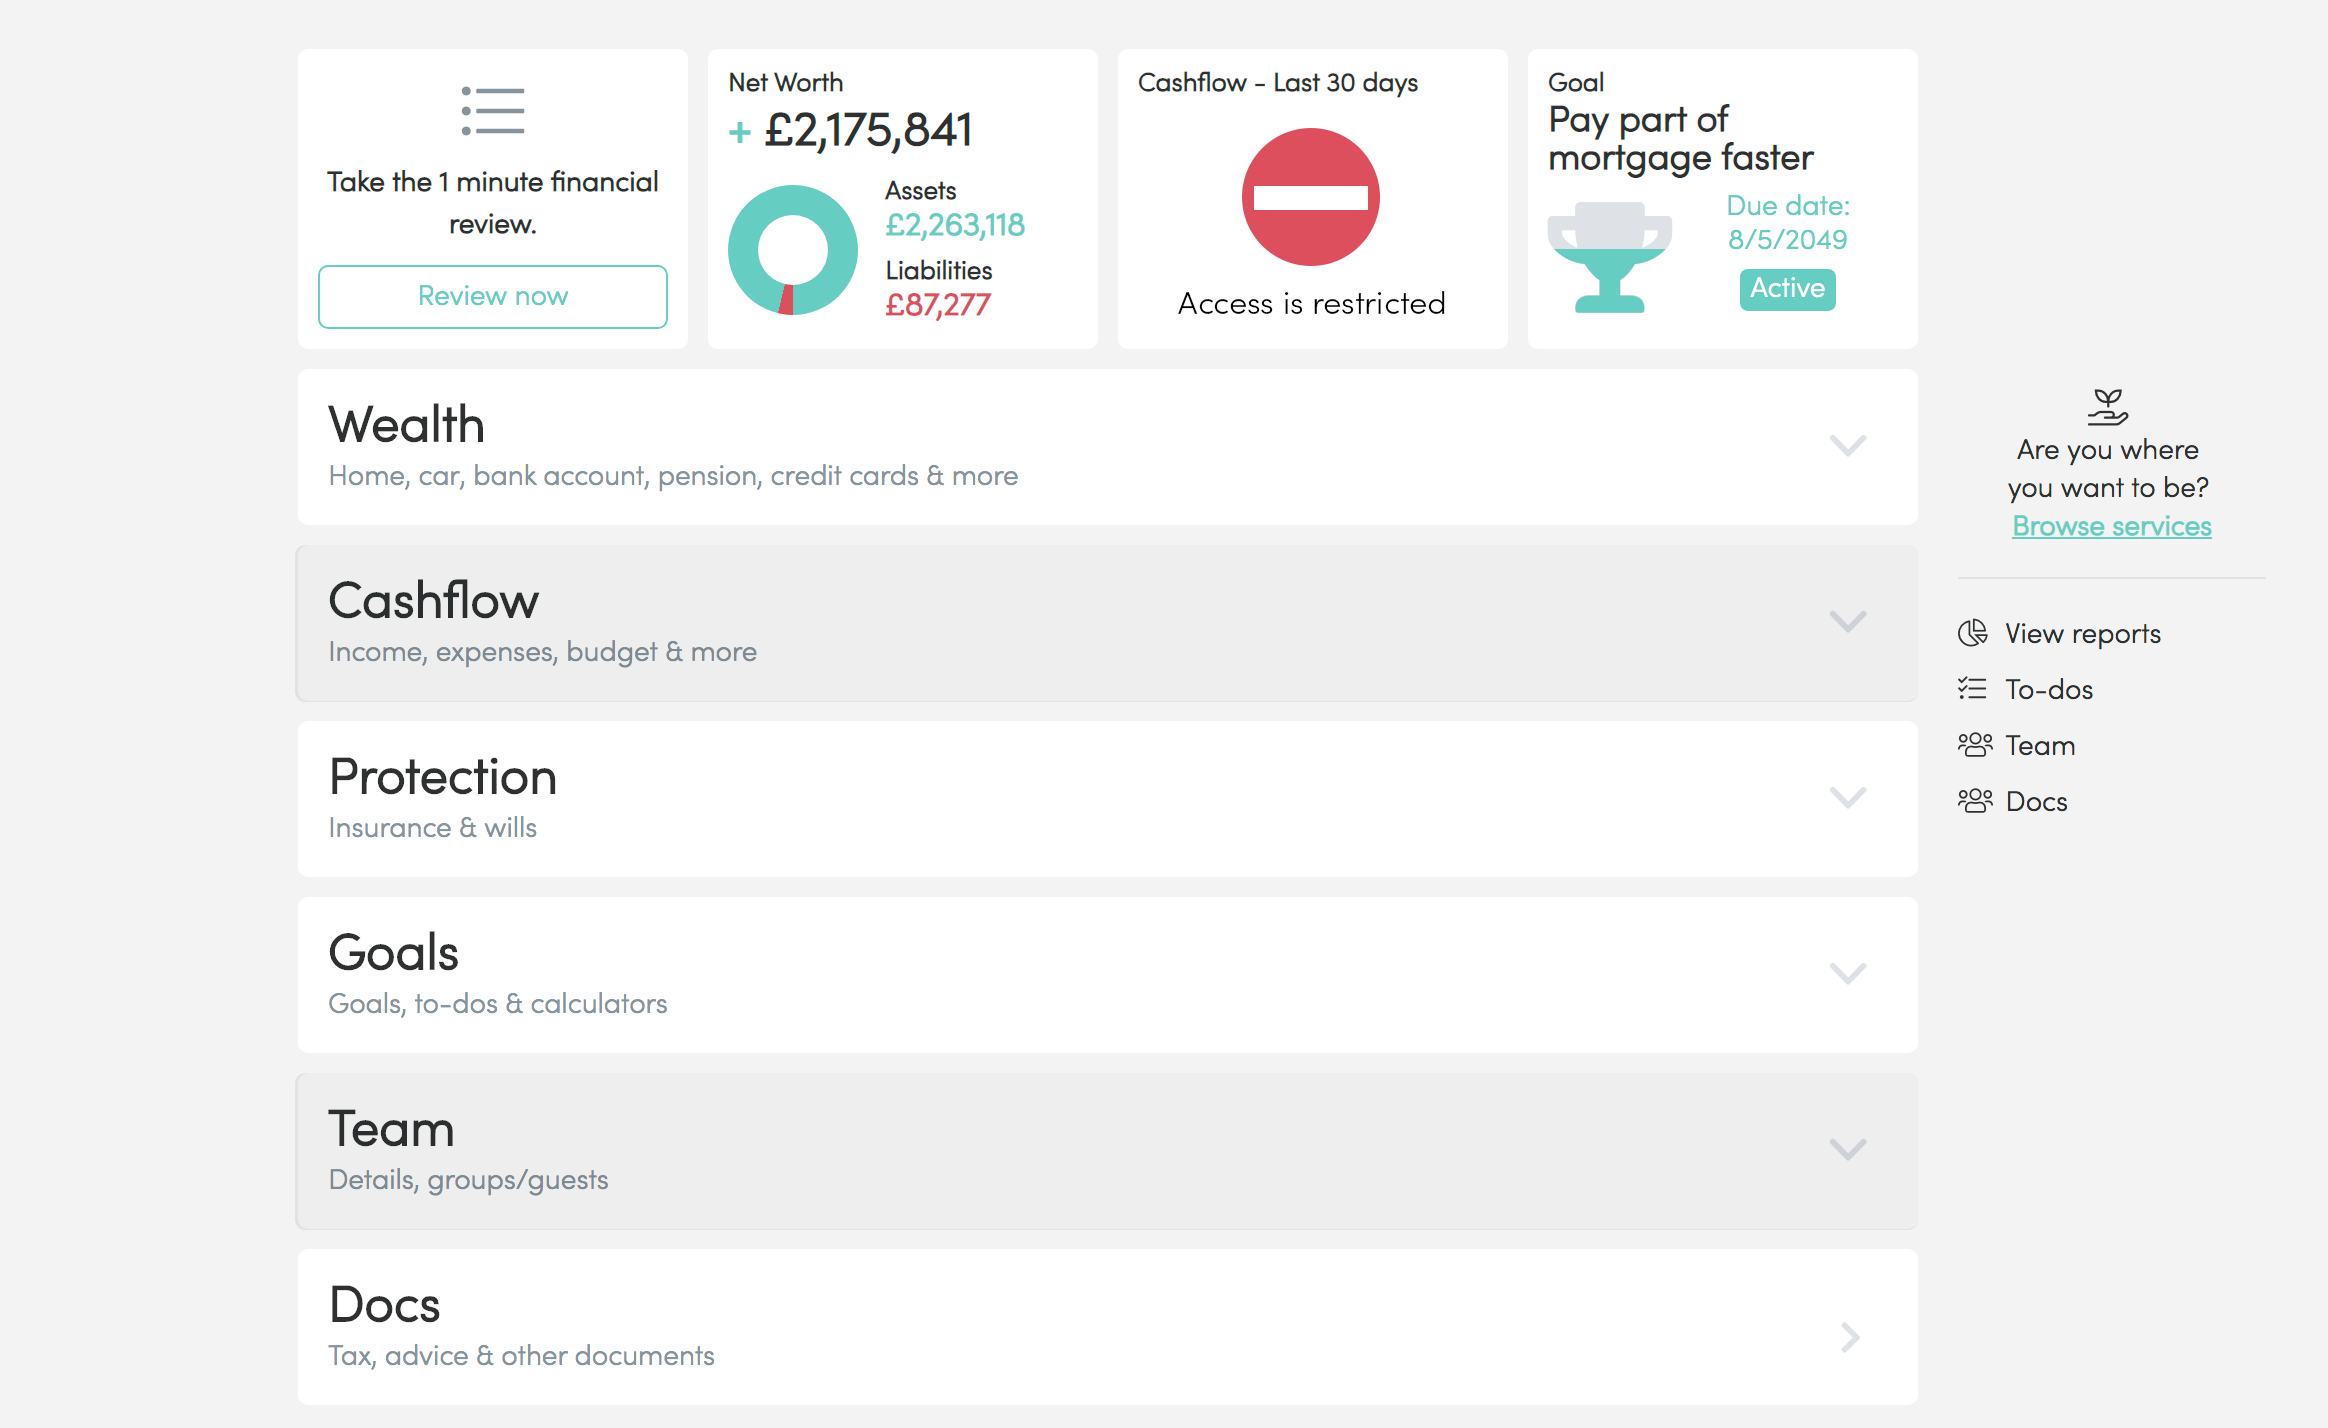
Task: Open the Browse services link
Action: coord(2112,526)
